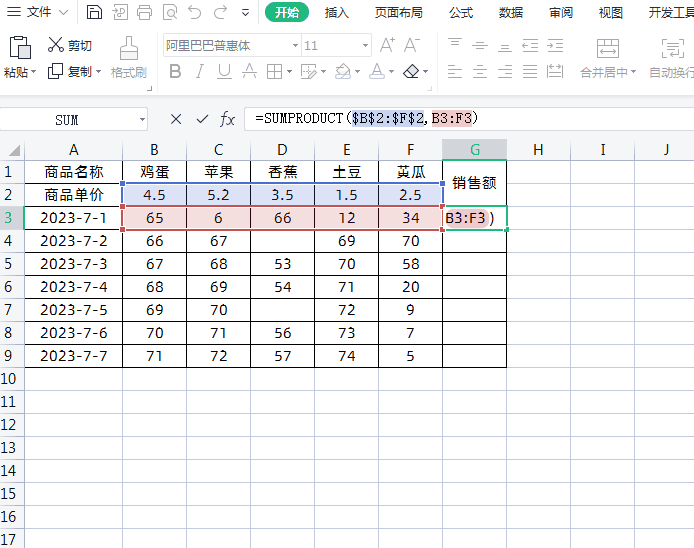
Task: Click the Wrap Text (自动换行) button
Action: 672,58
